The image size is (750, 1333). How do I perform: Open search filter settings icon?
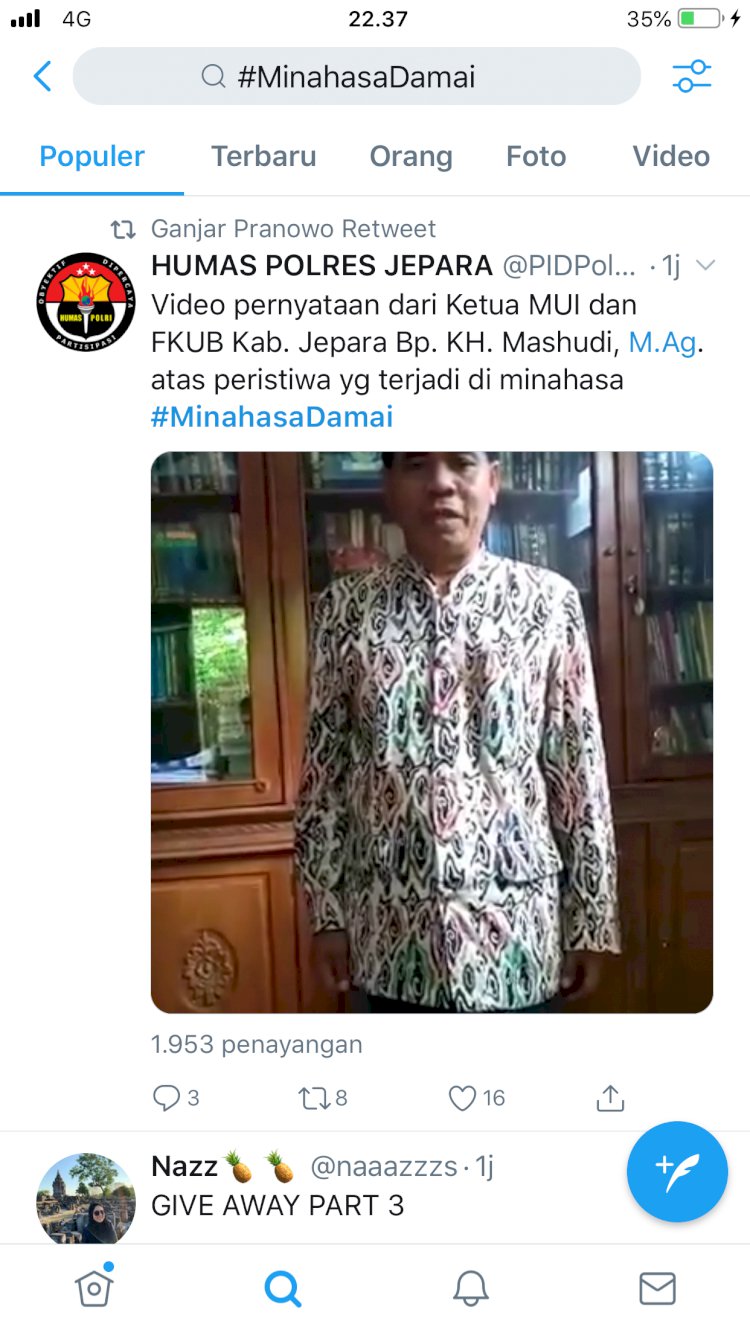click(x=691, y=76)
